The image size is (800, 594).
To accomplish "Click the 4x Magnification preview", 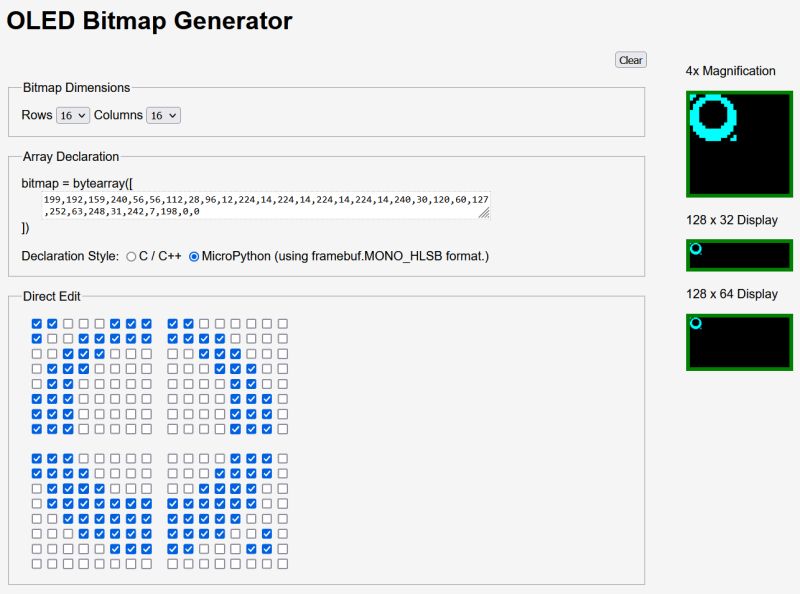I will click(740, 143).
